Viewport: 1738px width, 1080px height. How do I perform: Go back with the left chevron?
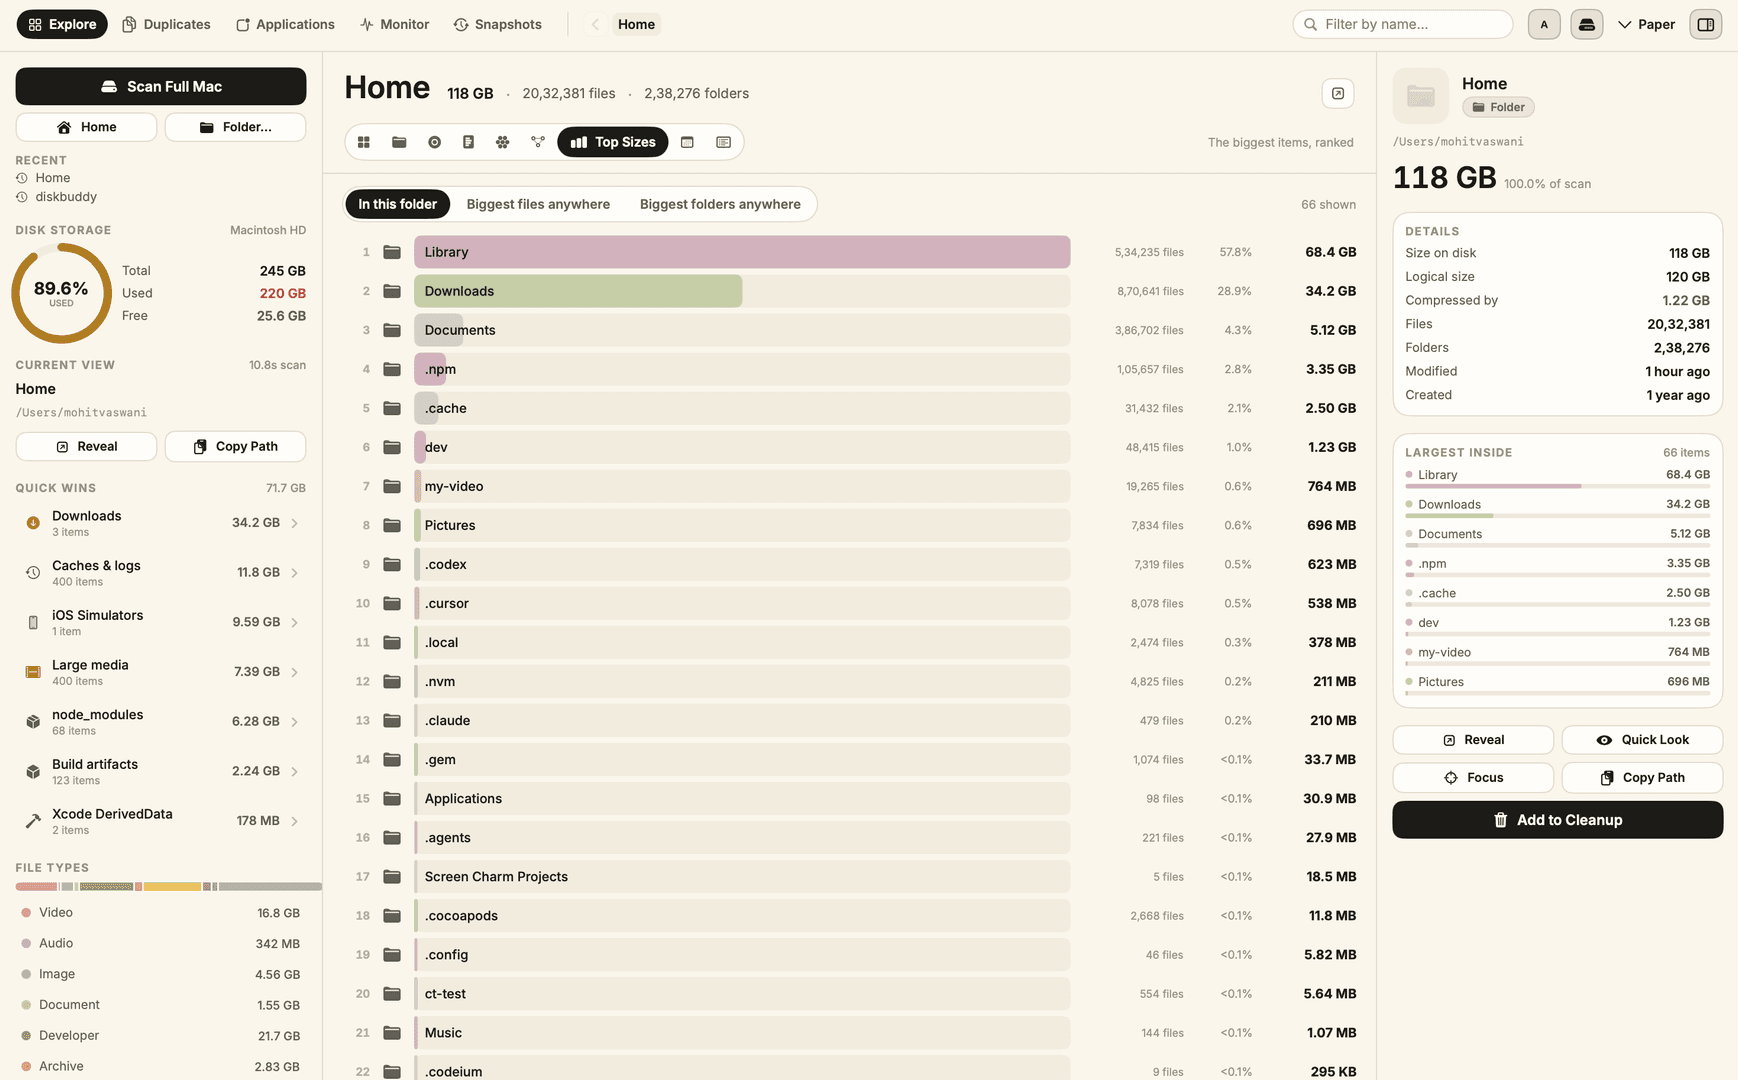click(595, 24)
